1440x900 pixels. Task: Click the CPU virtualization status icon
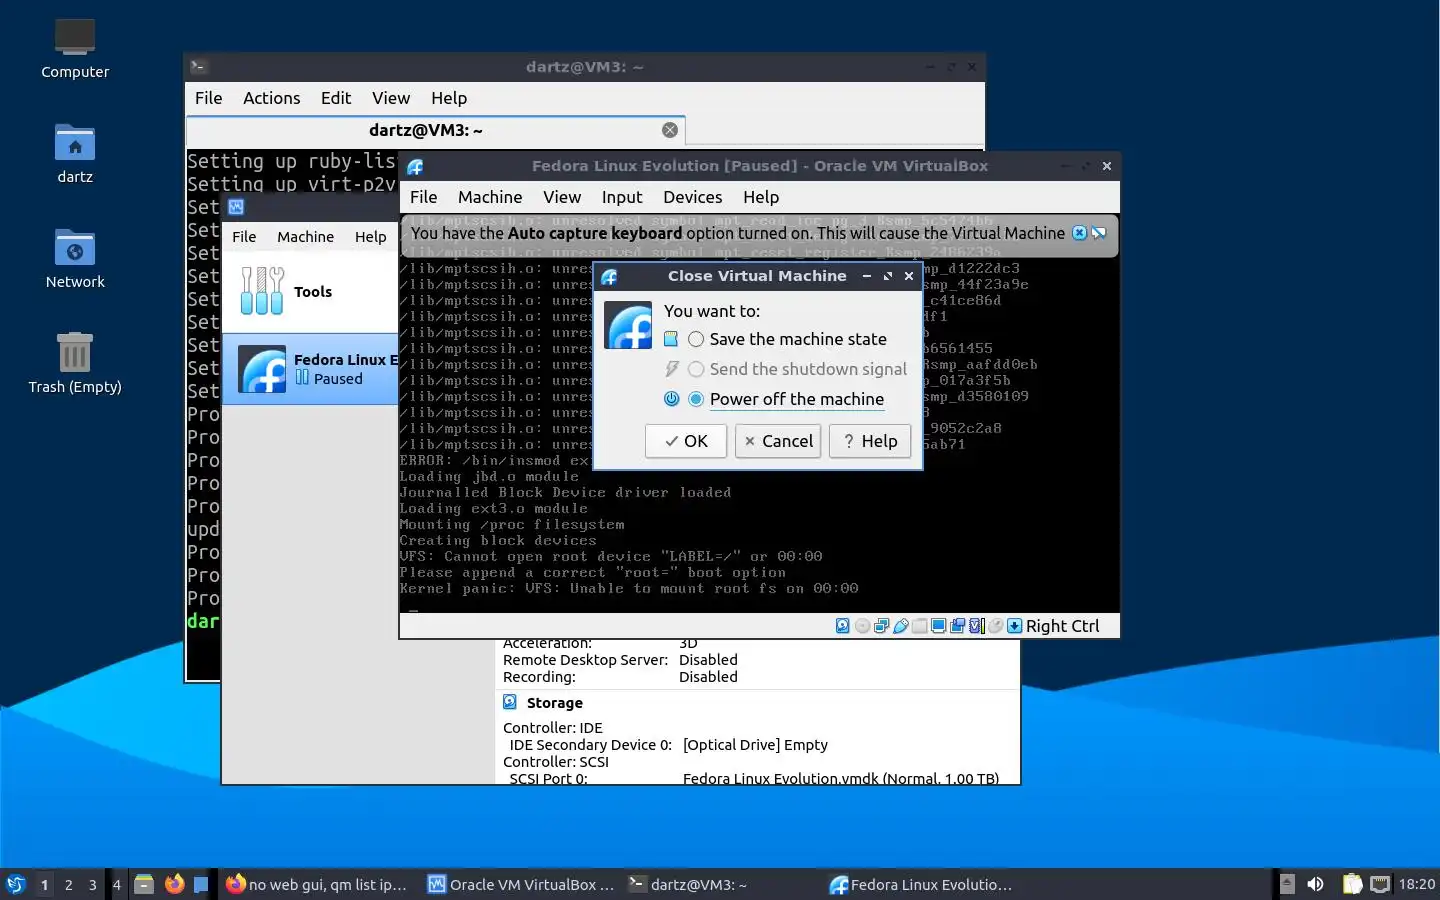pos(977,626)
